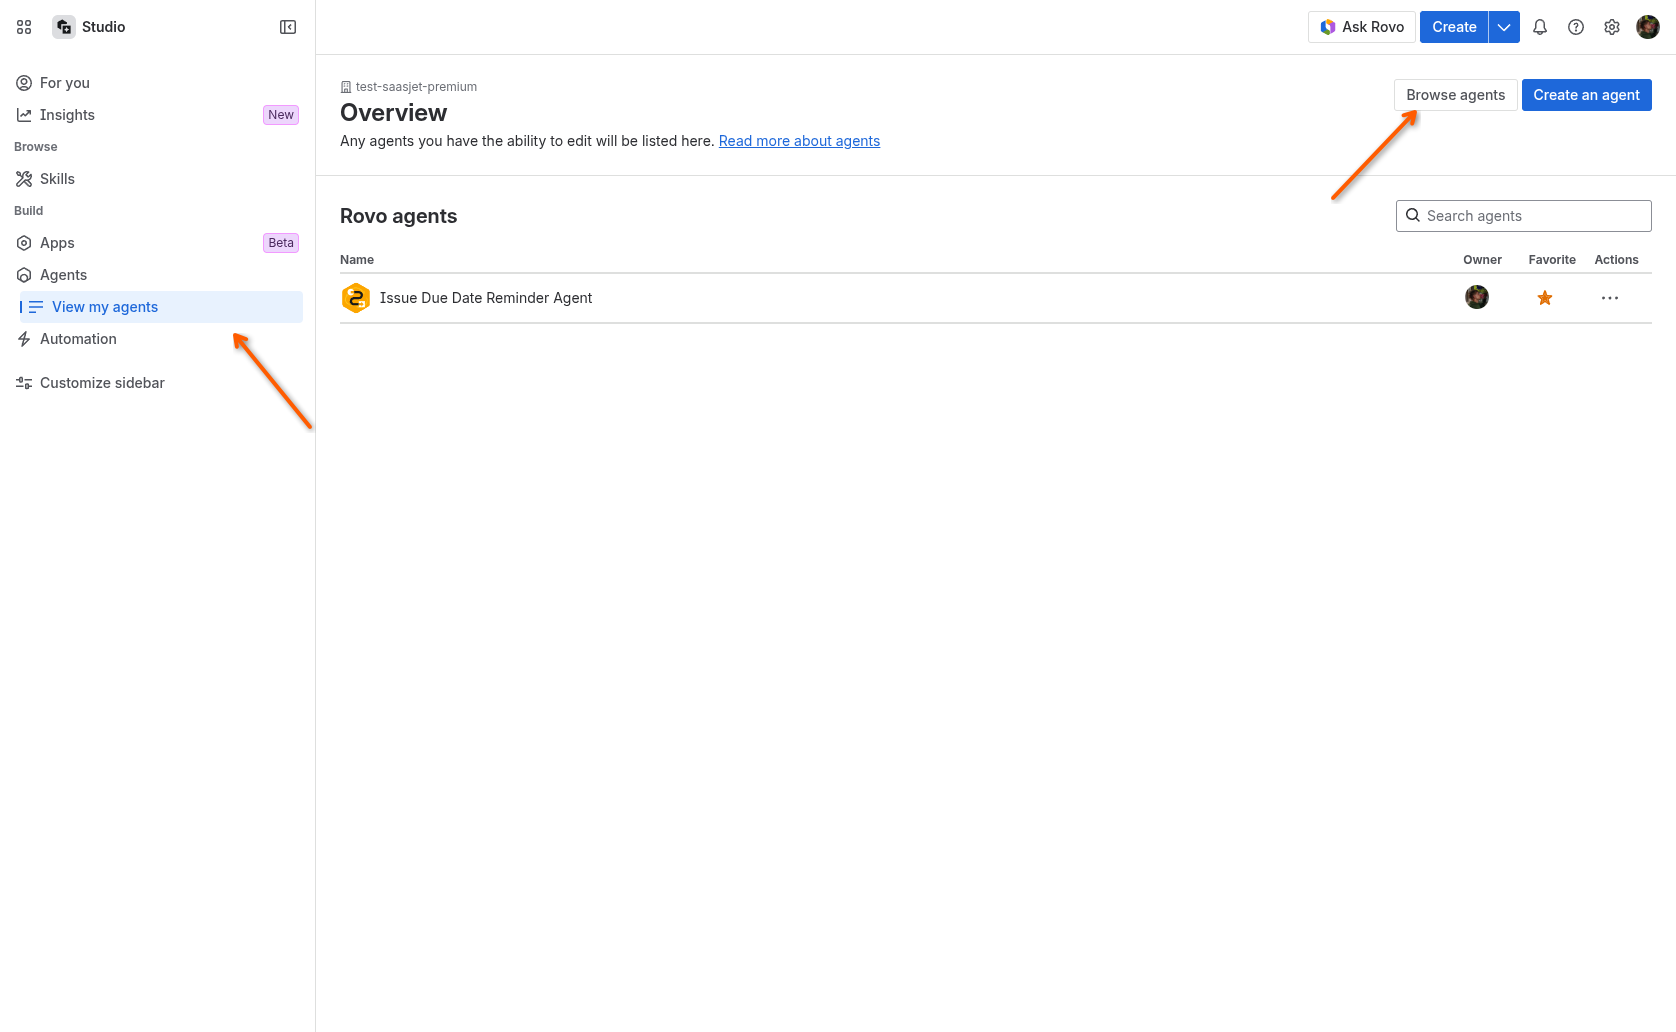This screenshot has height=1032, width=1676.
Task: Open Apps in the sidebar
Action: 57,243
